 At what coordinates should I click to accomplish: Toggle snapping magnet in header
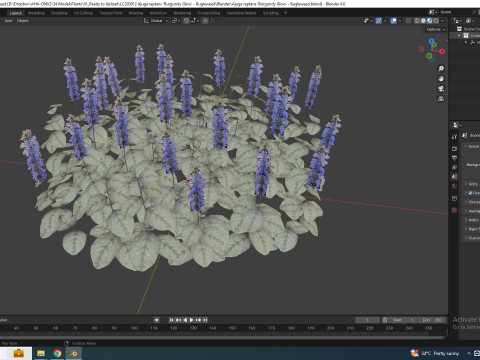pyautogui.click(x=186, y=21)
